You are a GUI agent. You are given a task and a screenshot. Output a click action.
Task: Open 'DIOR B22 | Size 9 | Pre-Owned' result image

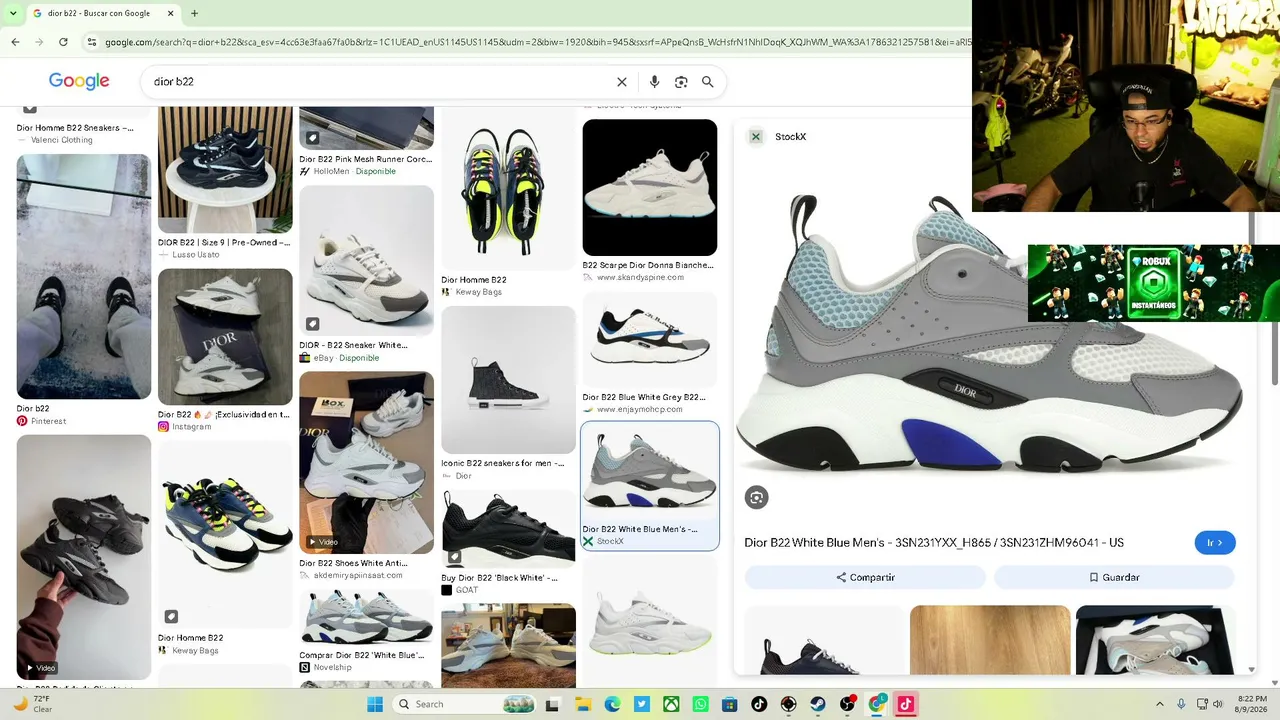[225, 169]
